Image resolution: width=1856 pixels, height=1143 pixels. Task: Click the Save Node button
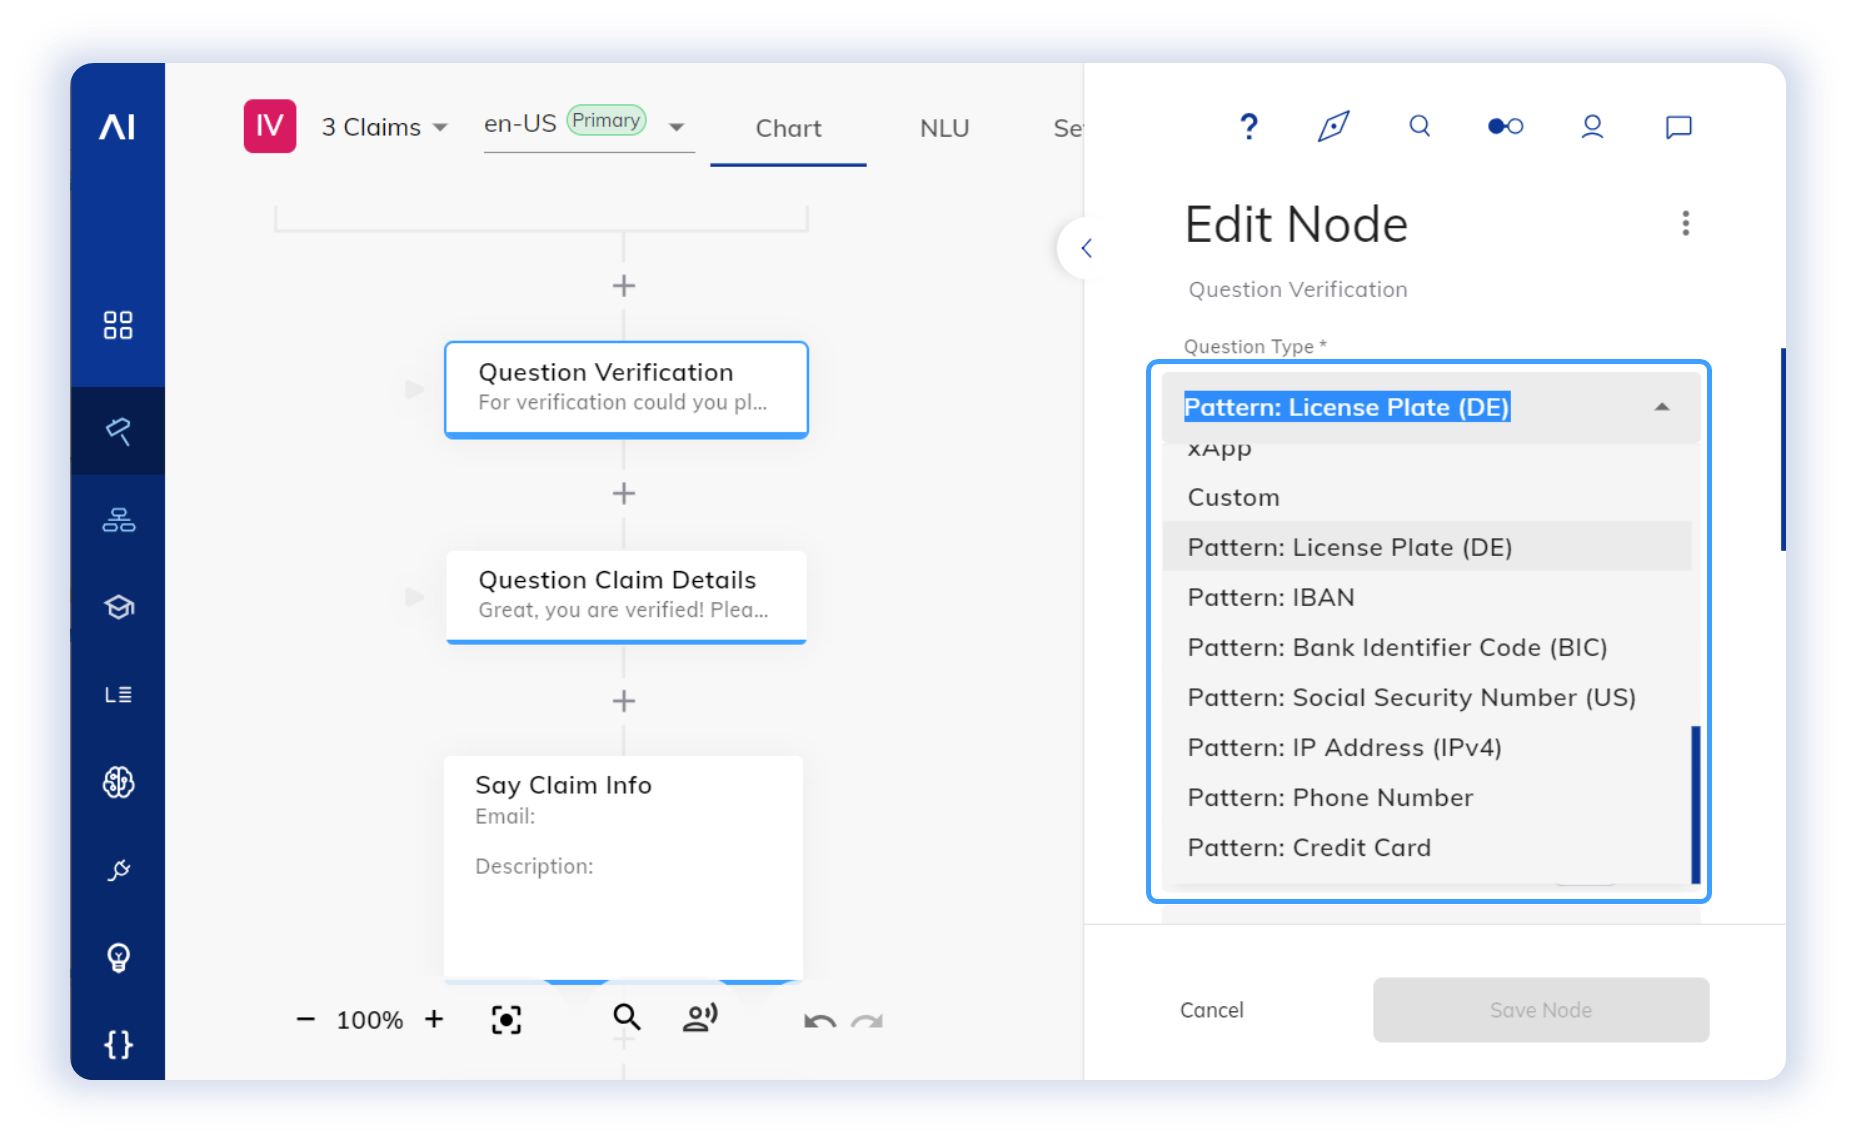[1540, 1010]
